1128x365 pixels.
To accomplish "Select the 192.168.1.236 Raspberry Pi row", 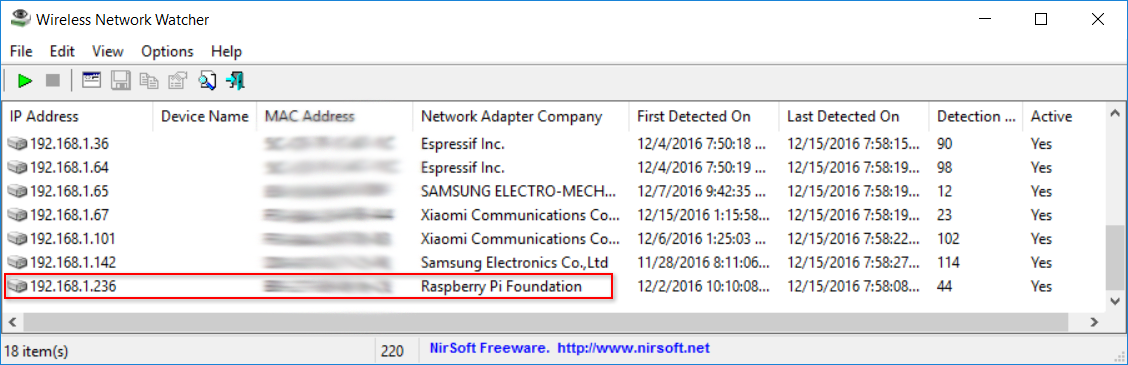I will point(554,286).
